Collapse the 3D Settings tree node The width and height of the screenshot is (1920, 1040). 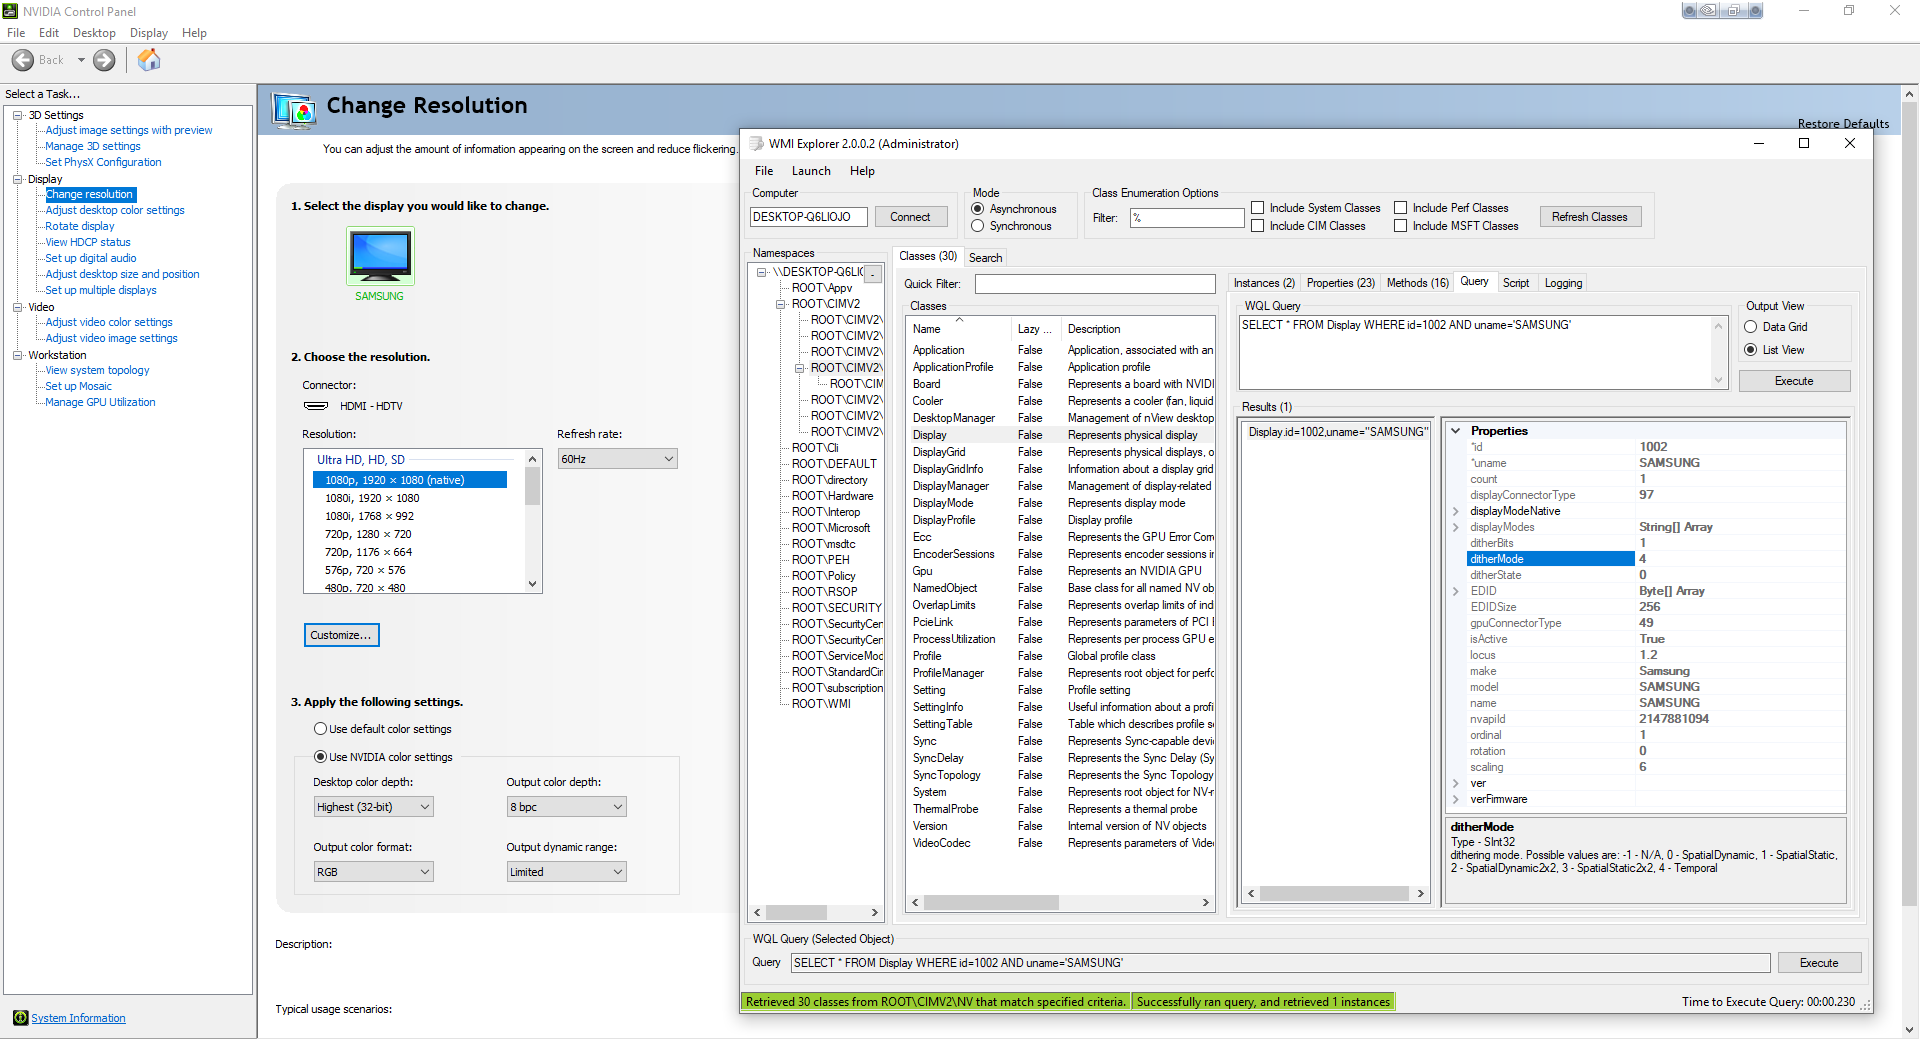click(x=18, y=115)
